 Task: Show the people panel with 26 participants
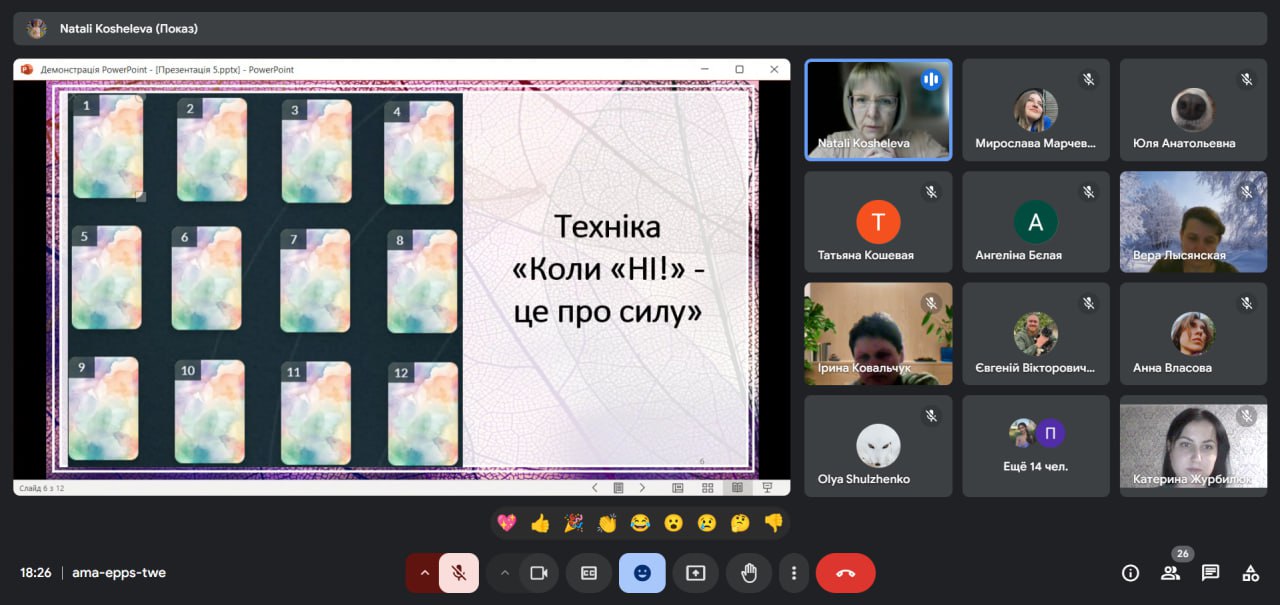pos(1170,573)
